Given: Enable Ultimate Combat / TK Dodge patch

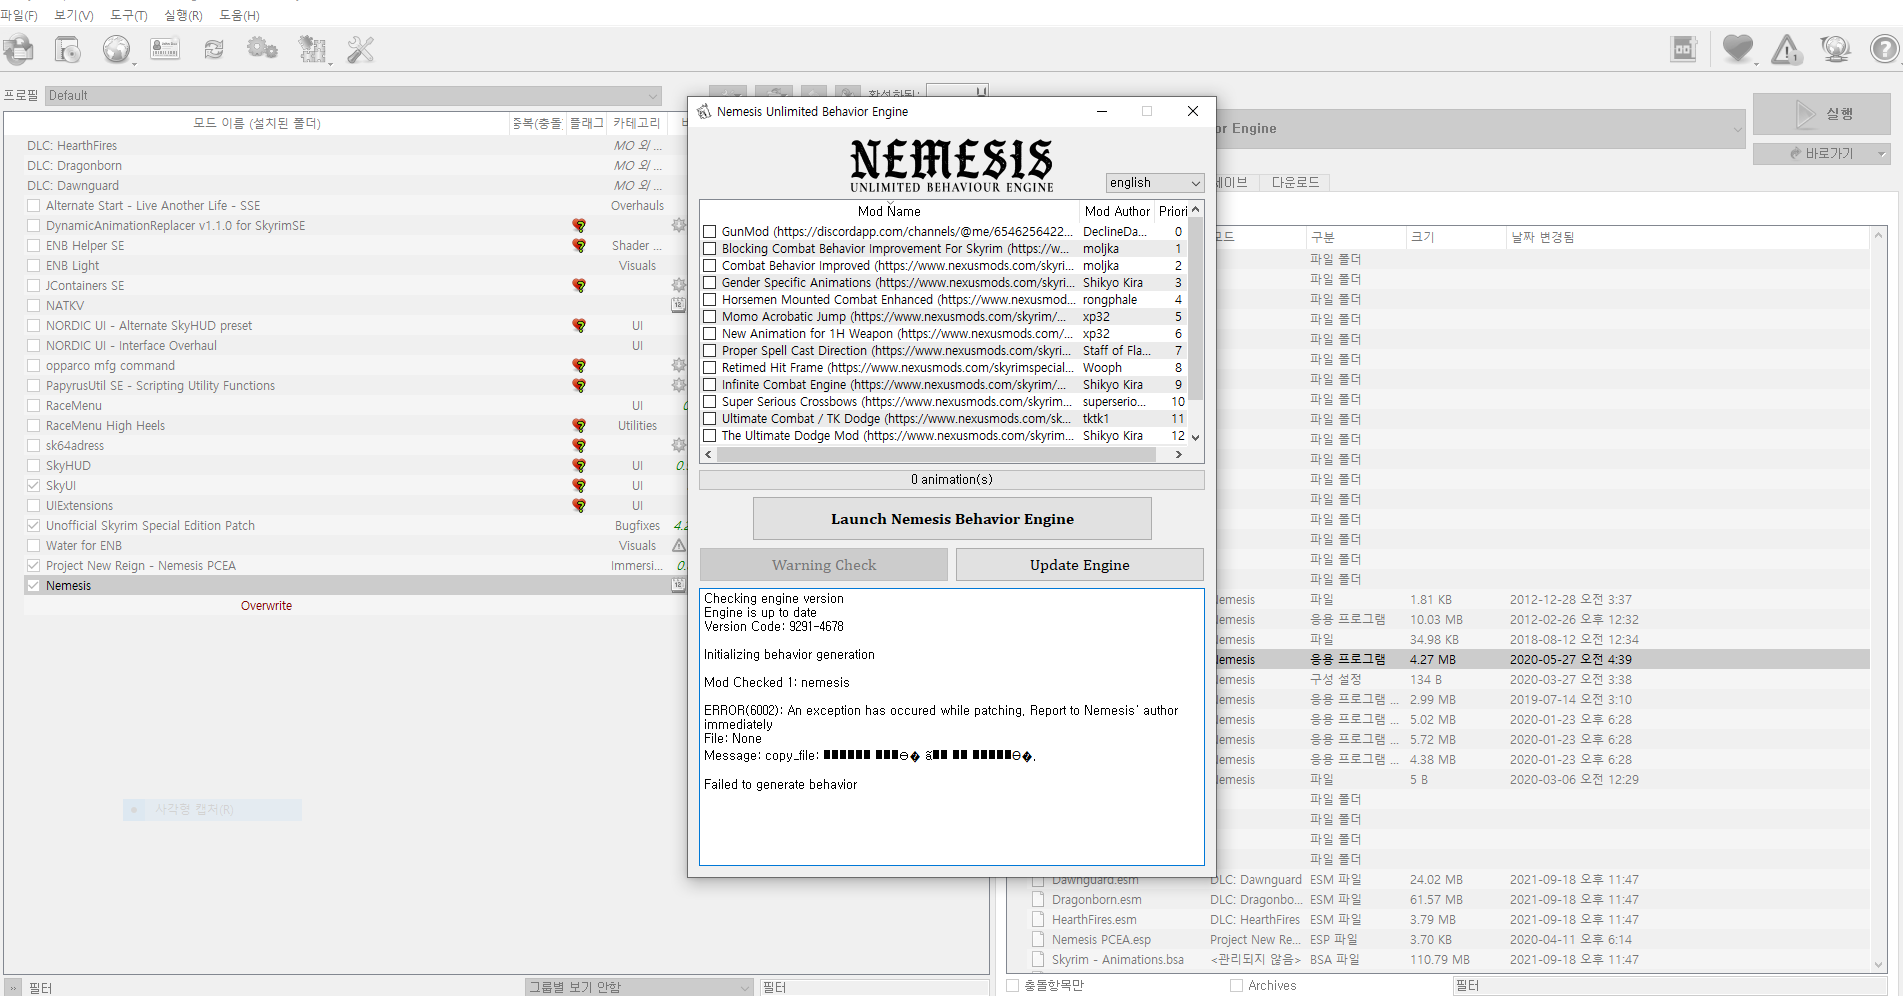Looking at the screenshot, I should [x=710, y=418].
